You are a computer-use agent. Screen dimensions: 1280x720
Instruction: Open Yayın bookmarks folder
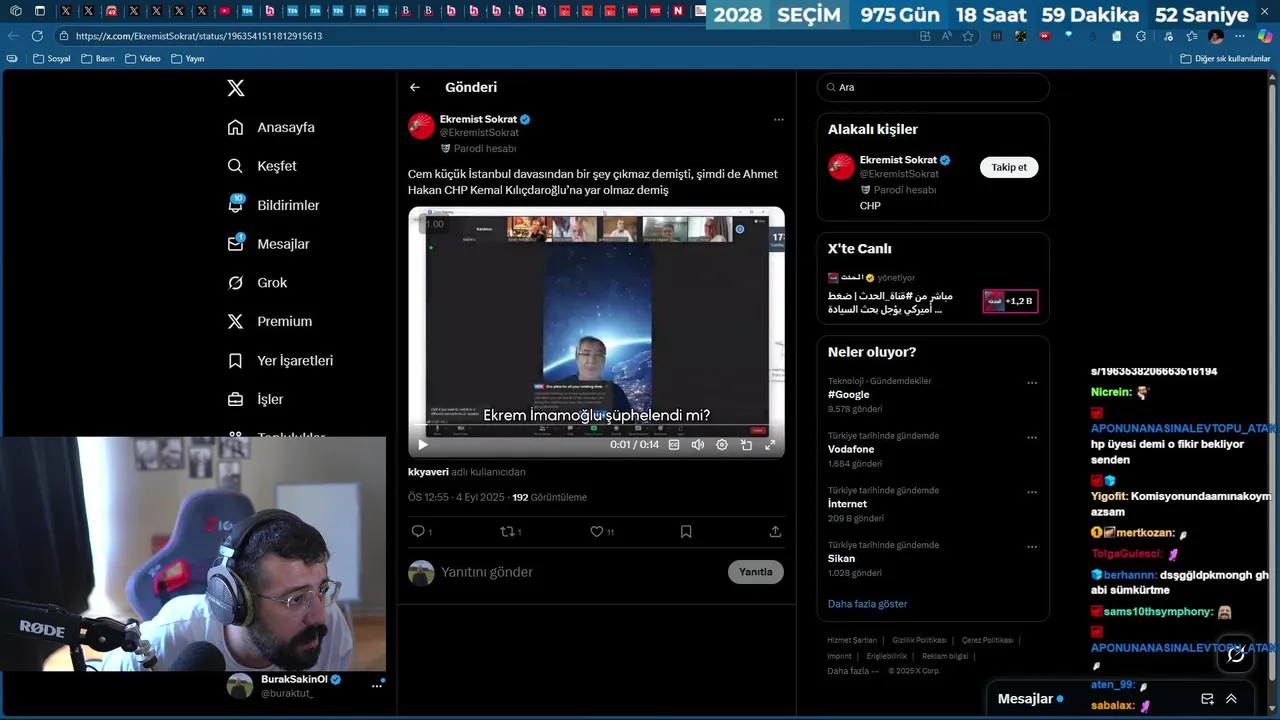(187, 59)
